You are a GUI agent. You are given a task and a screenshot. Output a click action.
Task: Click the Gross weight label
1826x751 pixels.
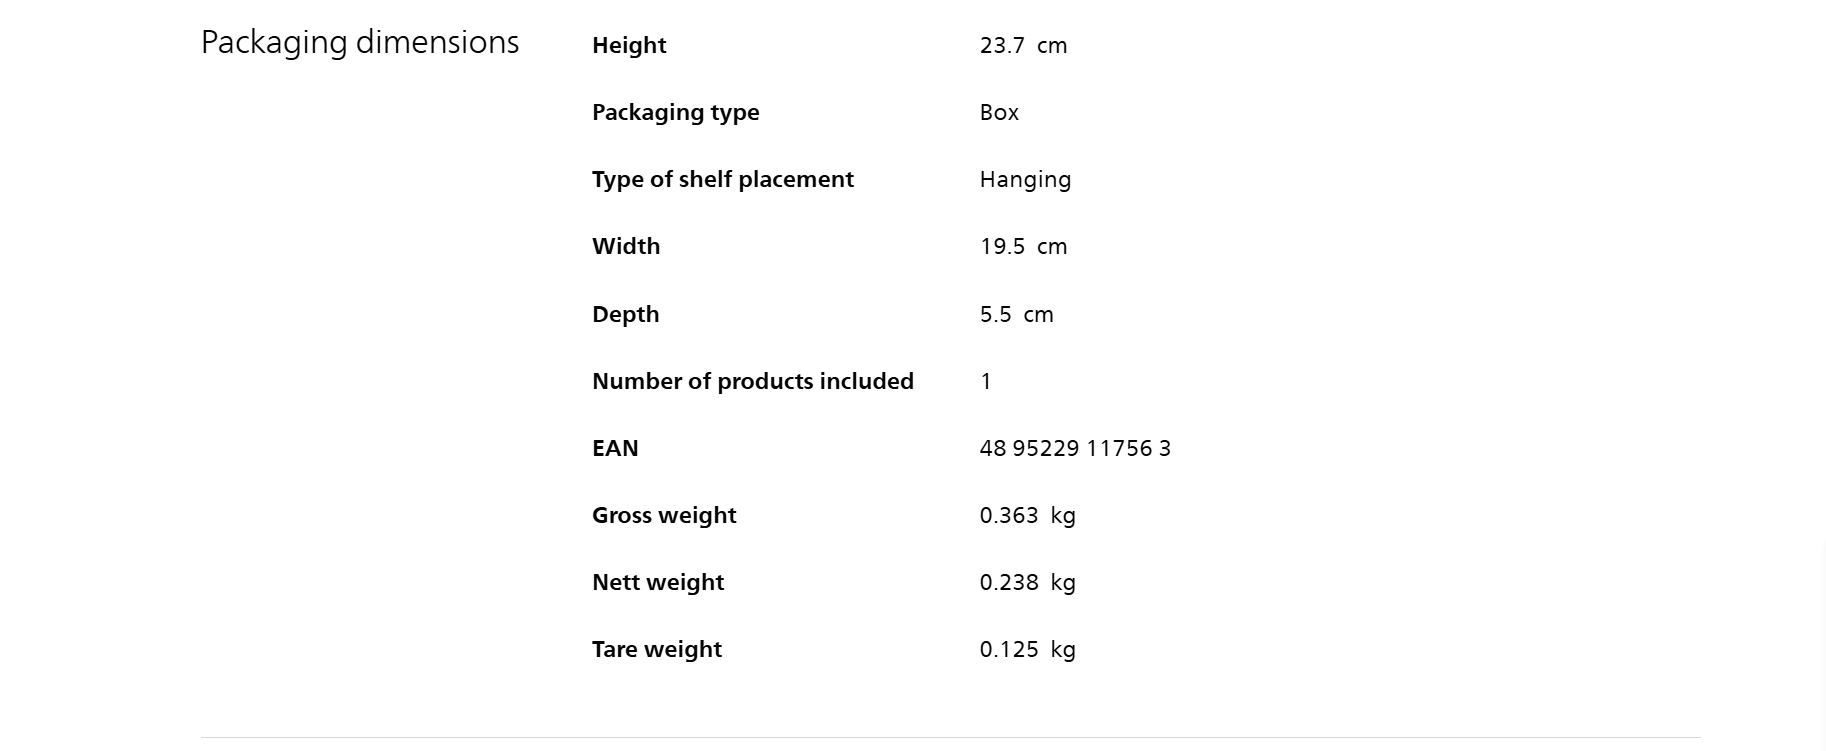(664, 516)
